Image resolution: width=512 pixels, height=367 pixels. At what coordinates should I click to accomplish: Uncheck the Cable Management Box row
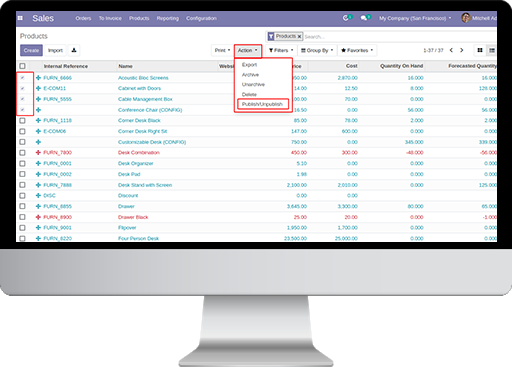click(22, 99)
